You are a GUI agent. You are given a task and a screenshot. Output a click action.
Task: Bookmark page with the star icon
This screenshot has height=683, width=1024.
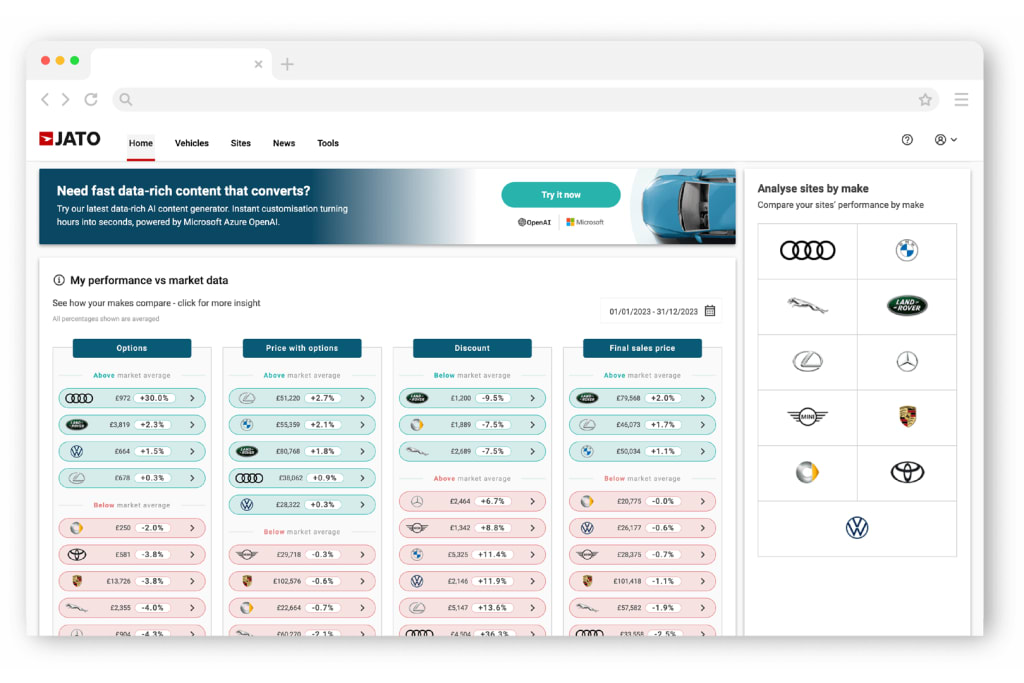[x=925, y=100]
